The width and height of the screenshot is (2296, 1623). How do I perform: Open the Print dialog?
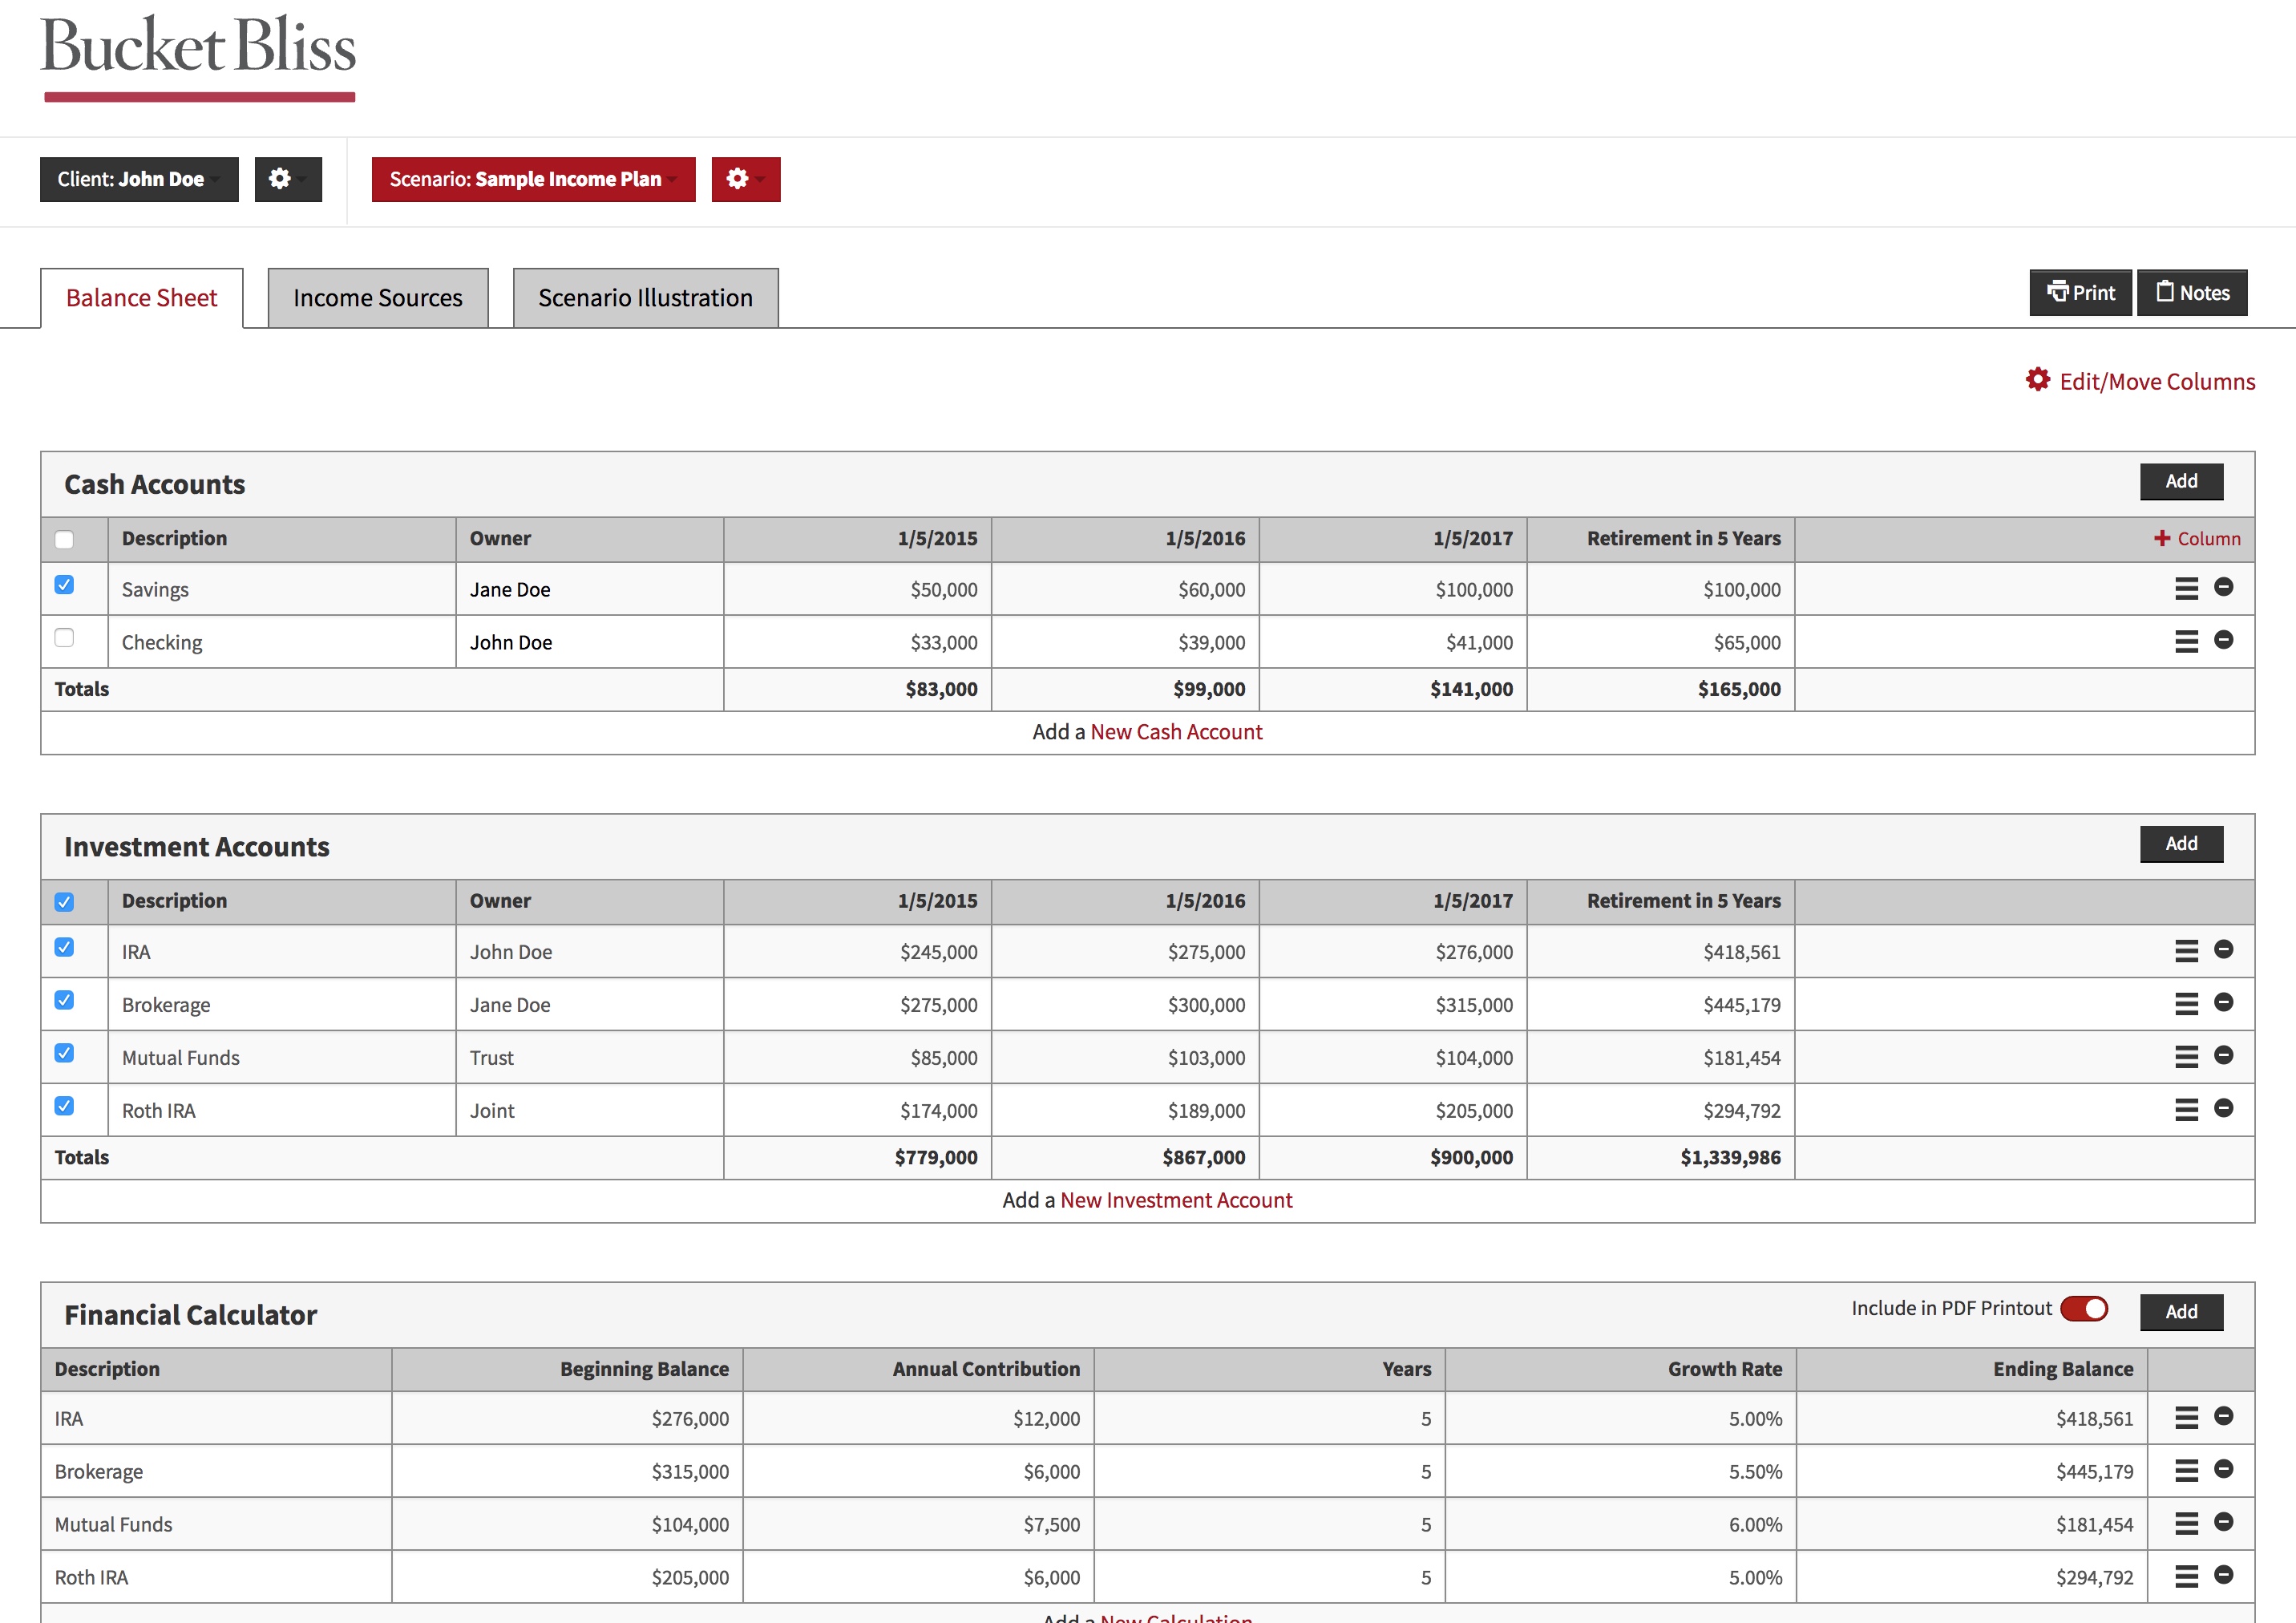tap(2080, 292)
